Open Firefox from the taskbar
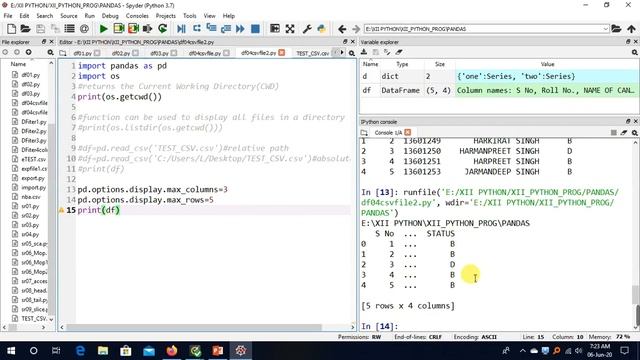The height and width of the screenshot is (360, 640). 172,351
